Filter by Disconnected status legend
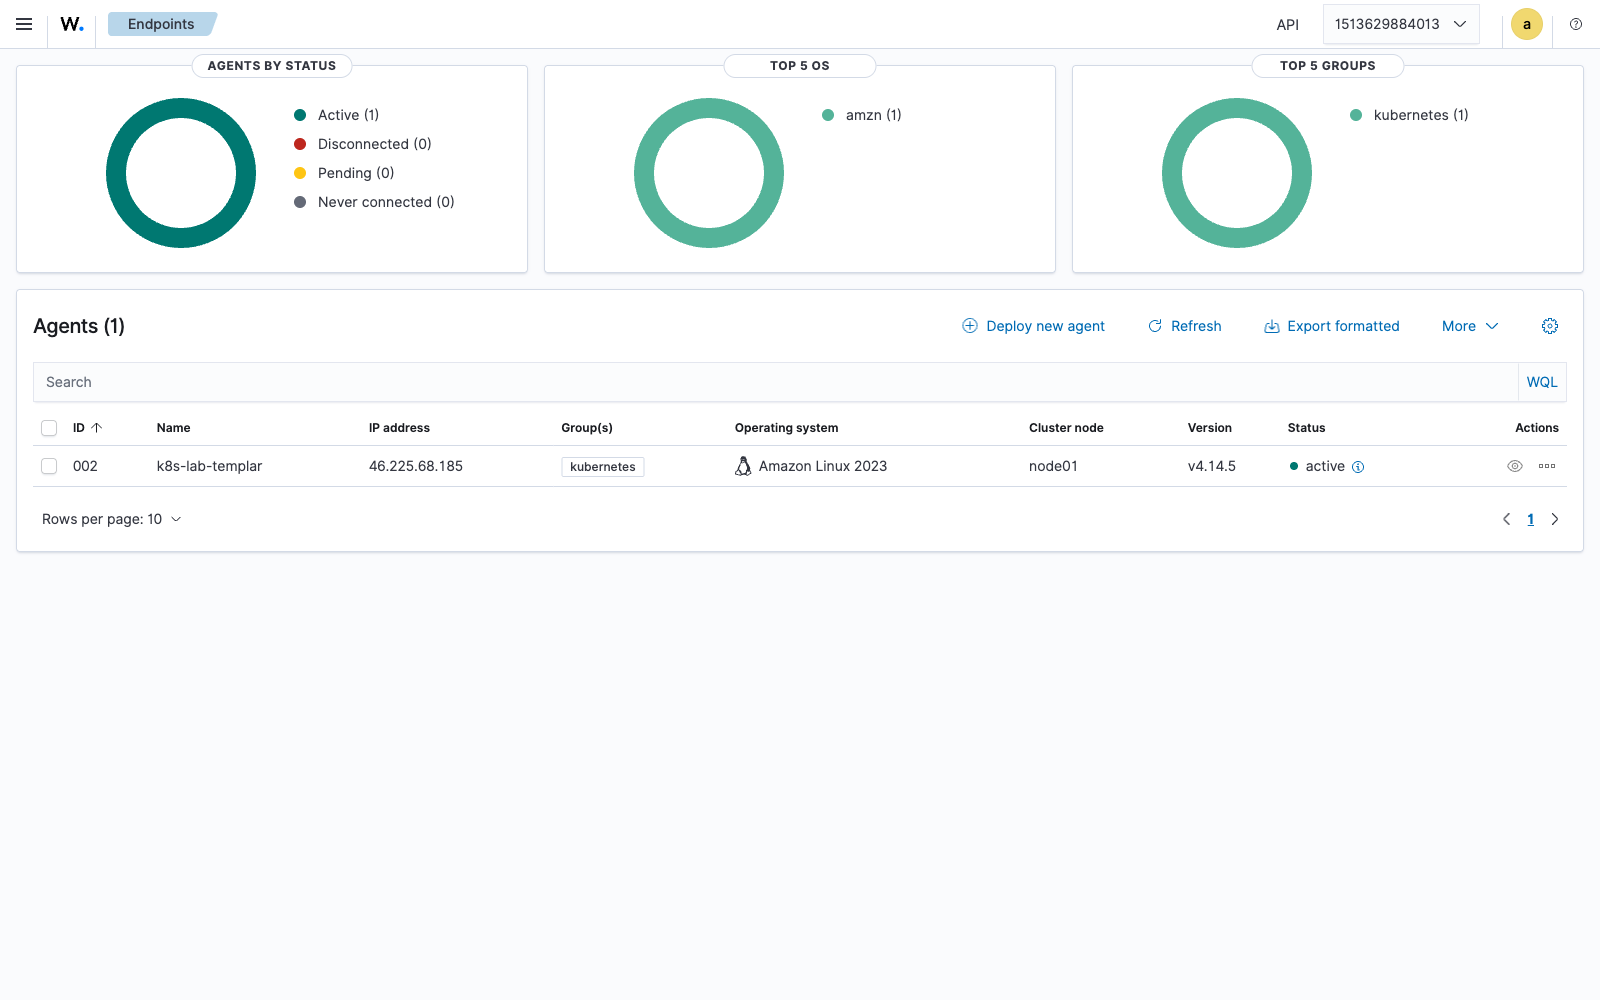 [363, 144]
